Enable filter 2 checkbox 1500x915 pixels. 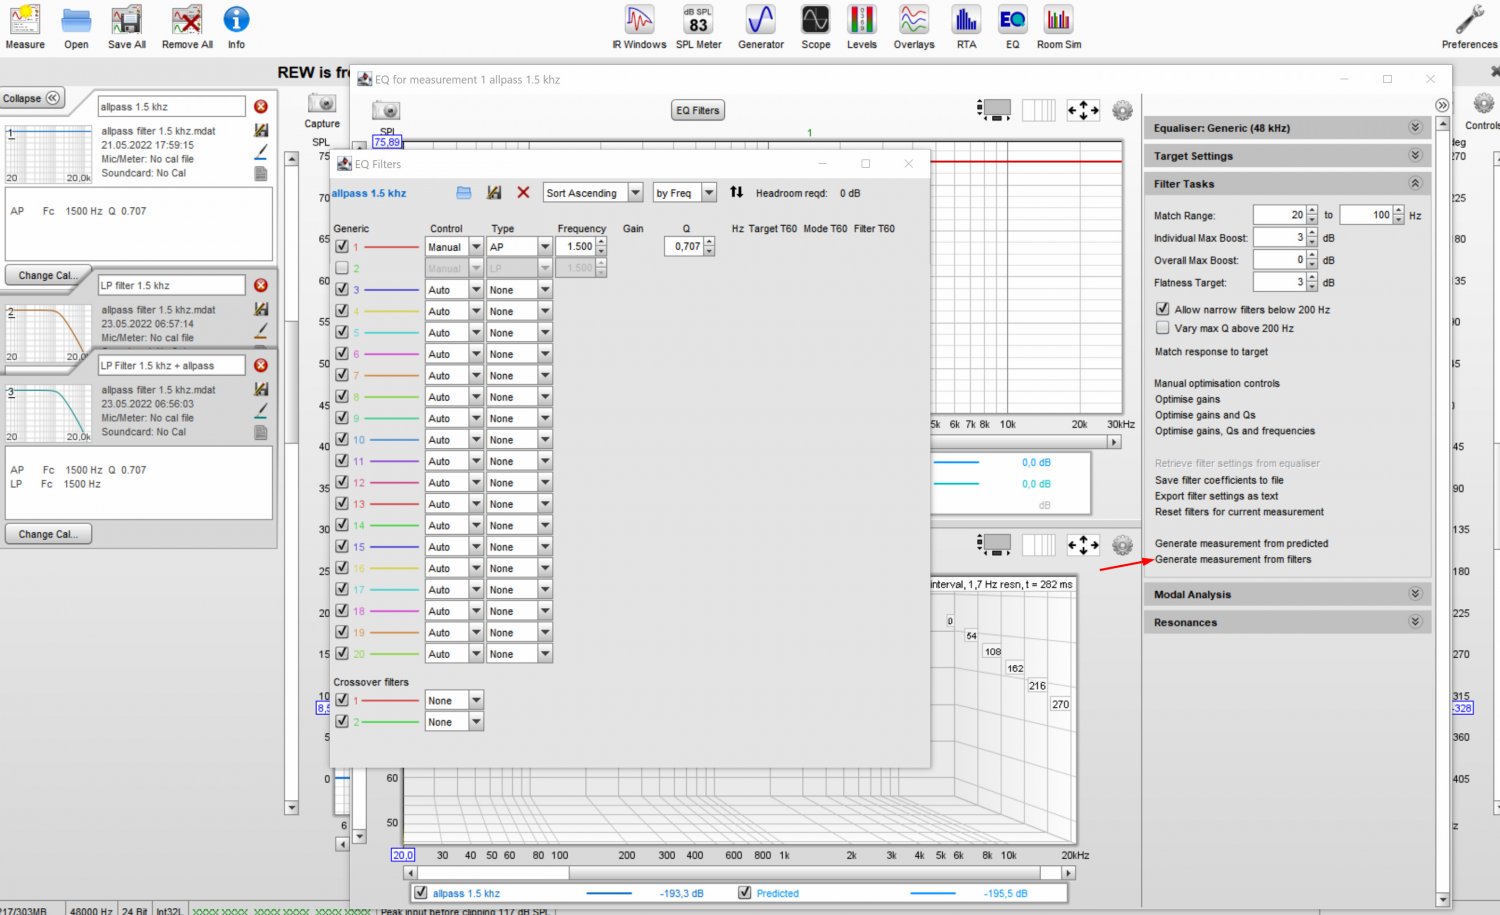pyautogui.click(x=342, y=268)
